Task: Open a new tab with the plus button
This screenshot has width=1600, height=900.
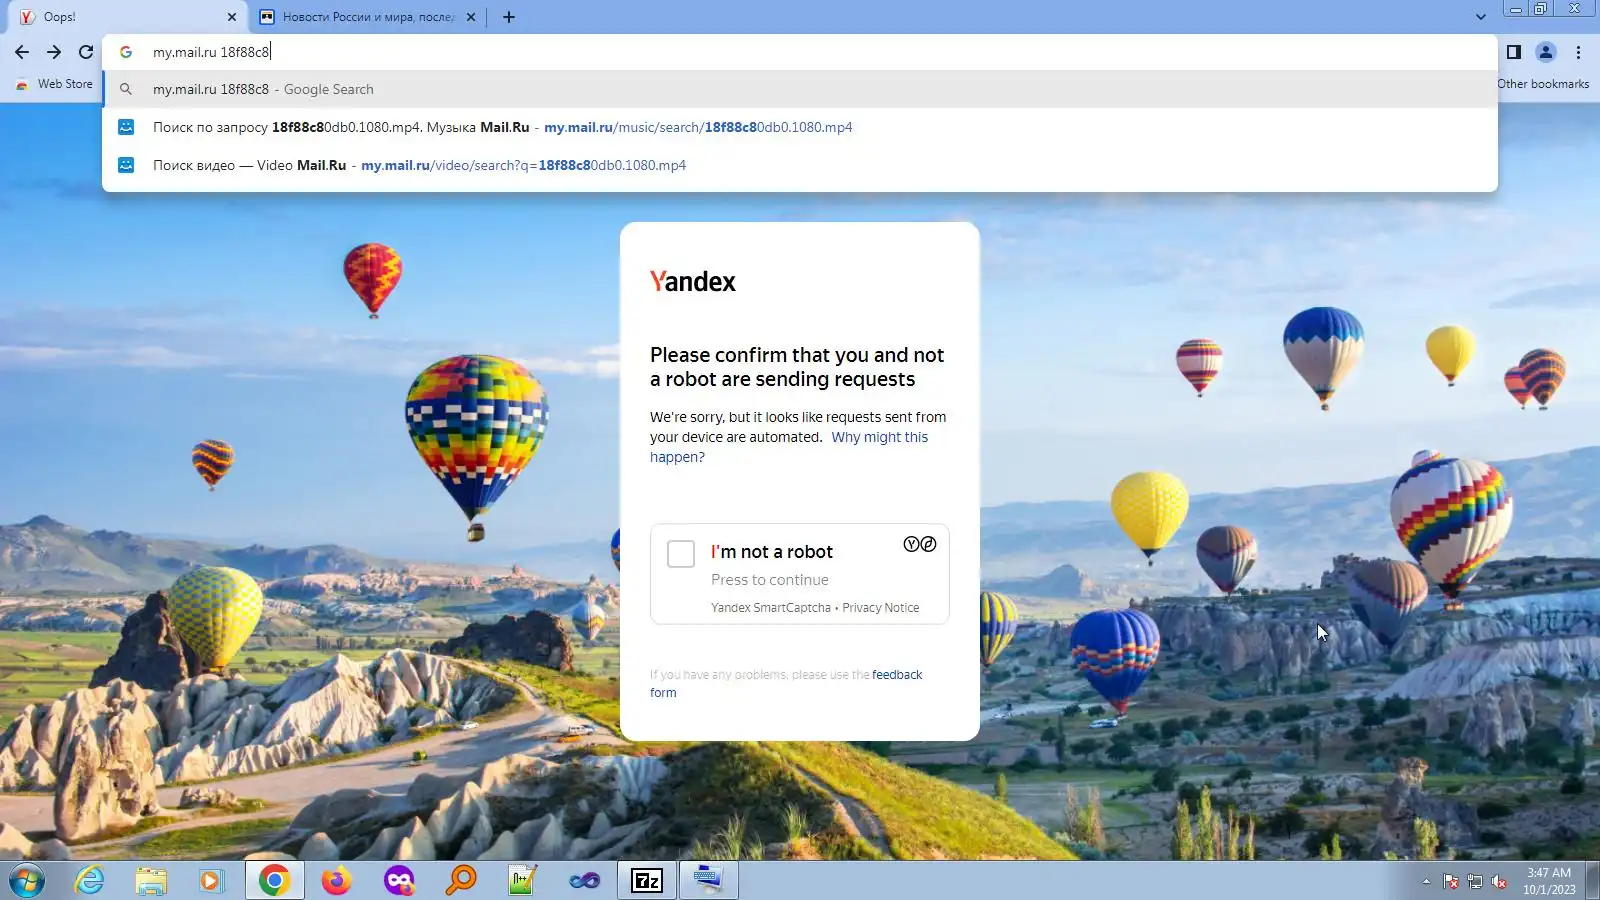Action: 509,17
